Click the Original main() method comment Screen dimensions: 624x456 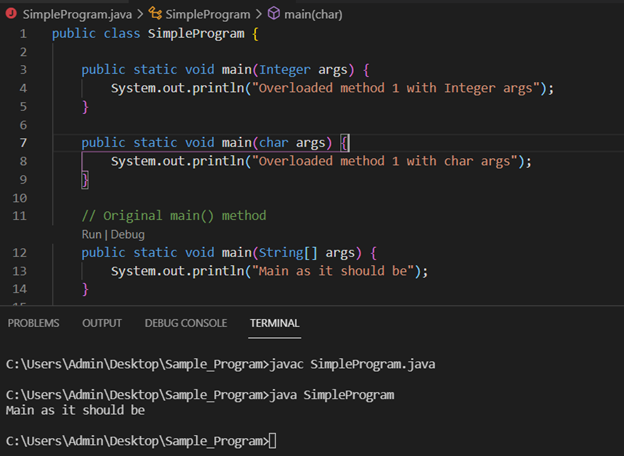tap(174, 216)
